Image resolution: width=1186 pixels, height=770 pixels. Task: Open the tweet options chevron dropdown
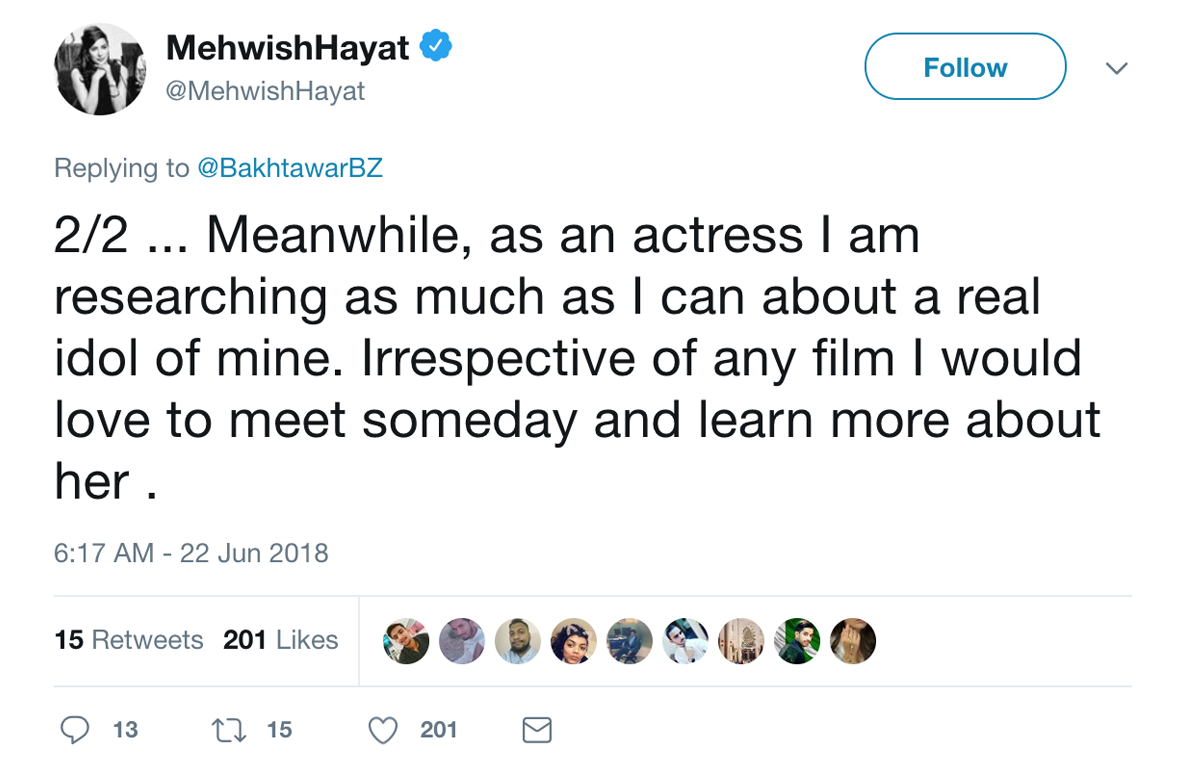(1116, 68)
